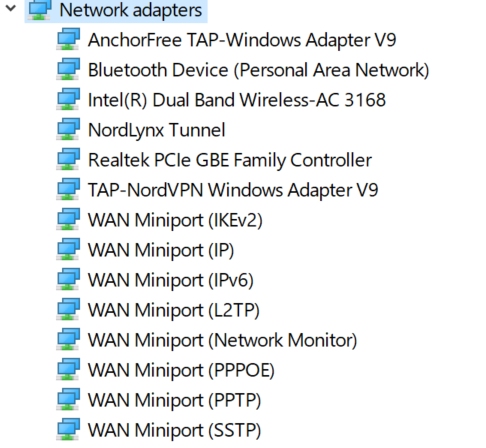The width and height of the screenshot is (486, 448).
Task: Collapse the Network adapters category
Action: click(x=11, y=8)
